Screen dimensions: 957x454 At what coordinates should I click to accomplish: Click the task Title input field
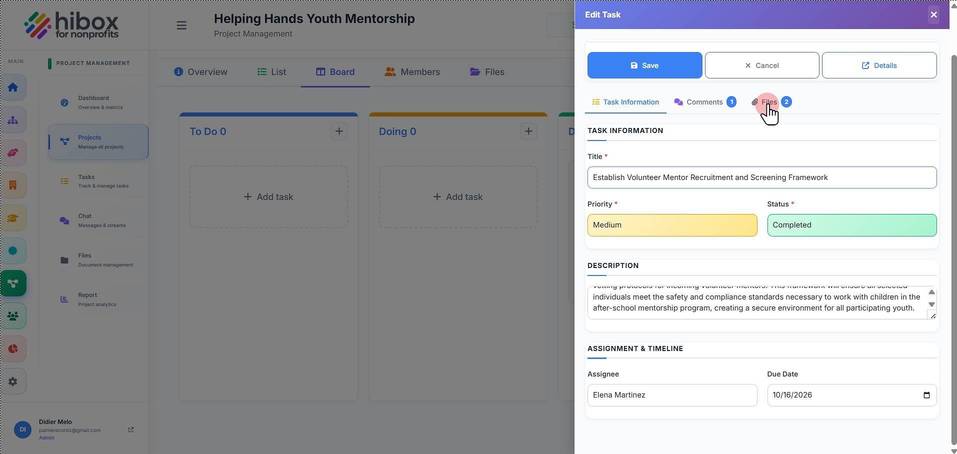(x=762, y=178)
